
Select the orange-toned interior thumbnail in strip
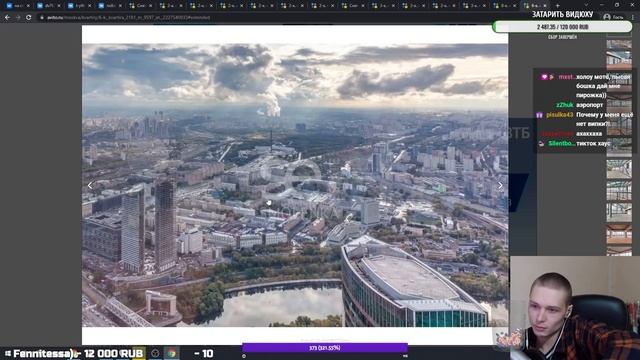pos(619,234)
